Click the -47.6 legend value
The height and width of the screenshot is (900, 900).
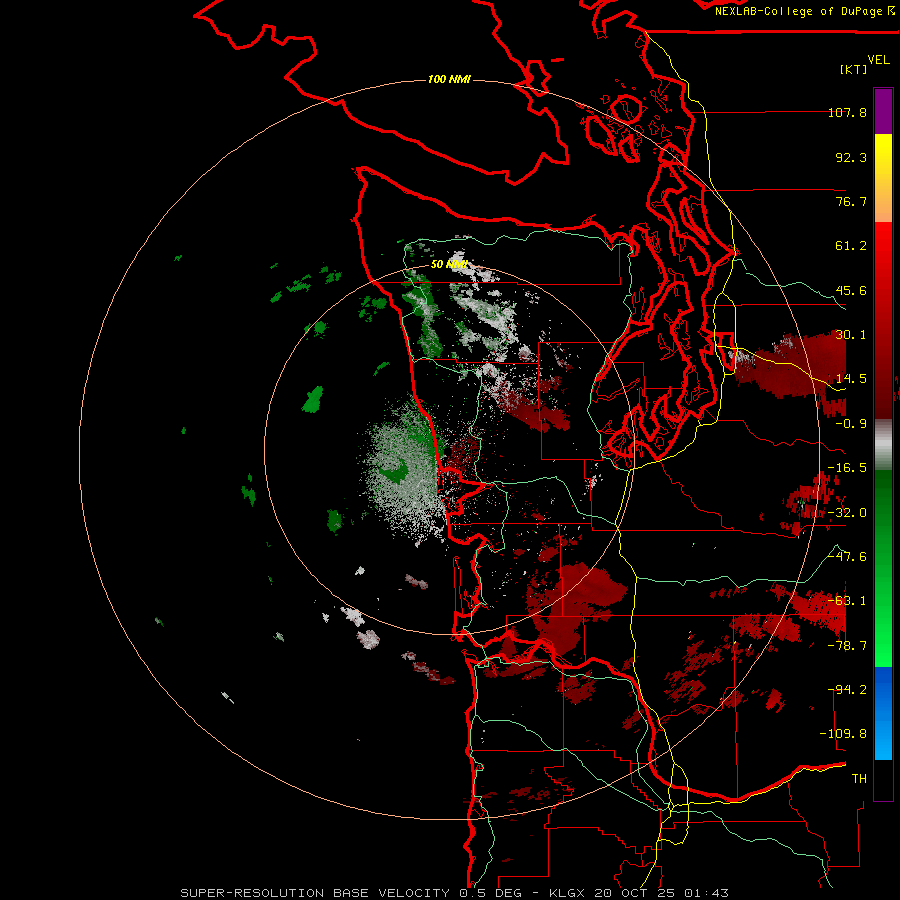pyautogui.click(x=847, y=557)
